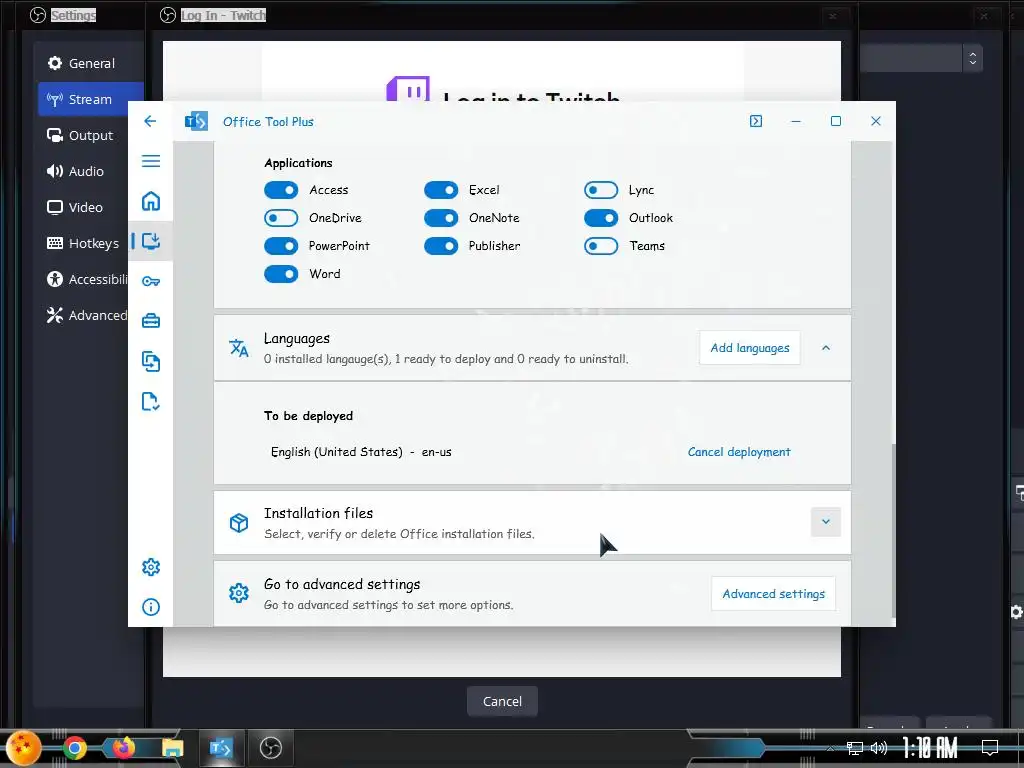Screen dimensions: 1024x768
Task: Click the Languages translate icon
Action: (x=239, y=348)
